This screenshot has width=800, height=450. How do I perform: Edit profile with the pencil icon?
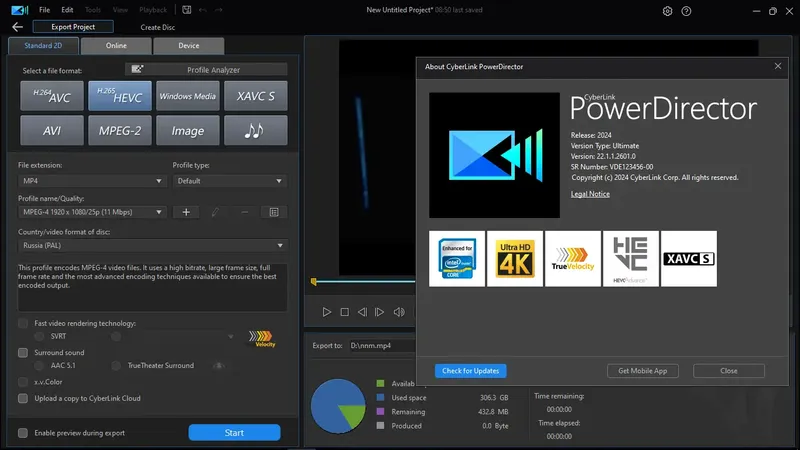(215, 212)
